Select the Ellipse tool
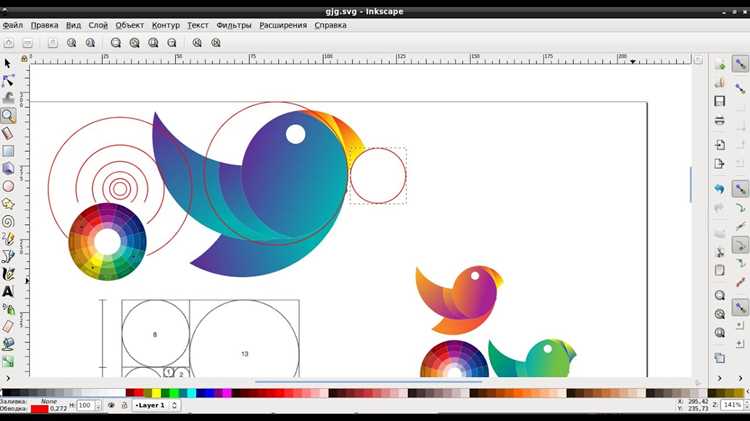This screenshot has width=750, height=421. pyautogui.click(x=8, y=186)
